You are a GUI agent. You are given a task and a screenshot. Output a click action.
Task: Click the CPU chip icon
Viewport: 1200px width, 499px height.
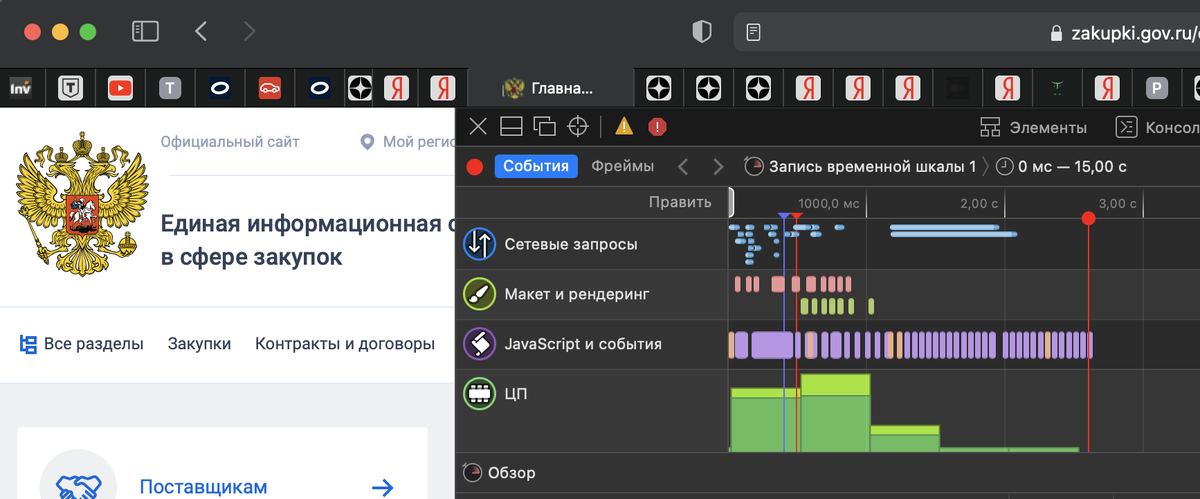[480, 393]
